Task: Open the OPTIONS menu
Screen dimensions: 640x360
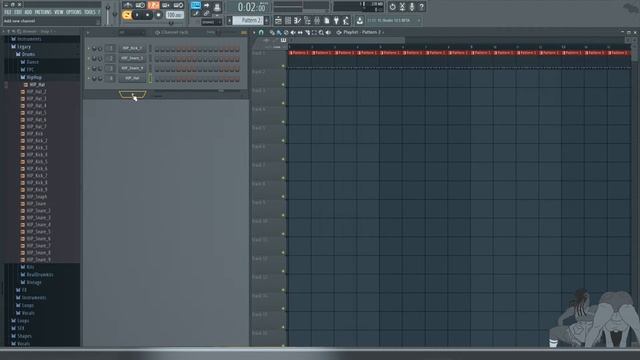Action: [73, 12]
